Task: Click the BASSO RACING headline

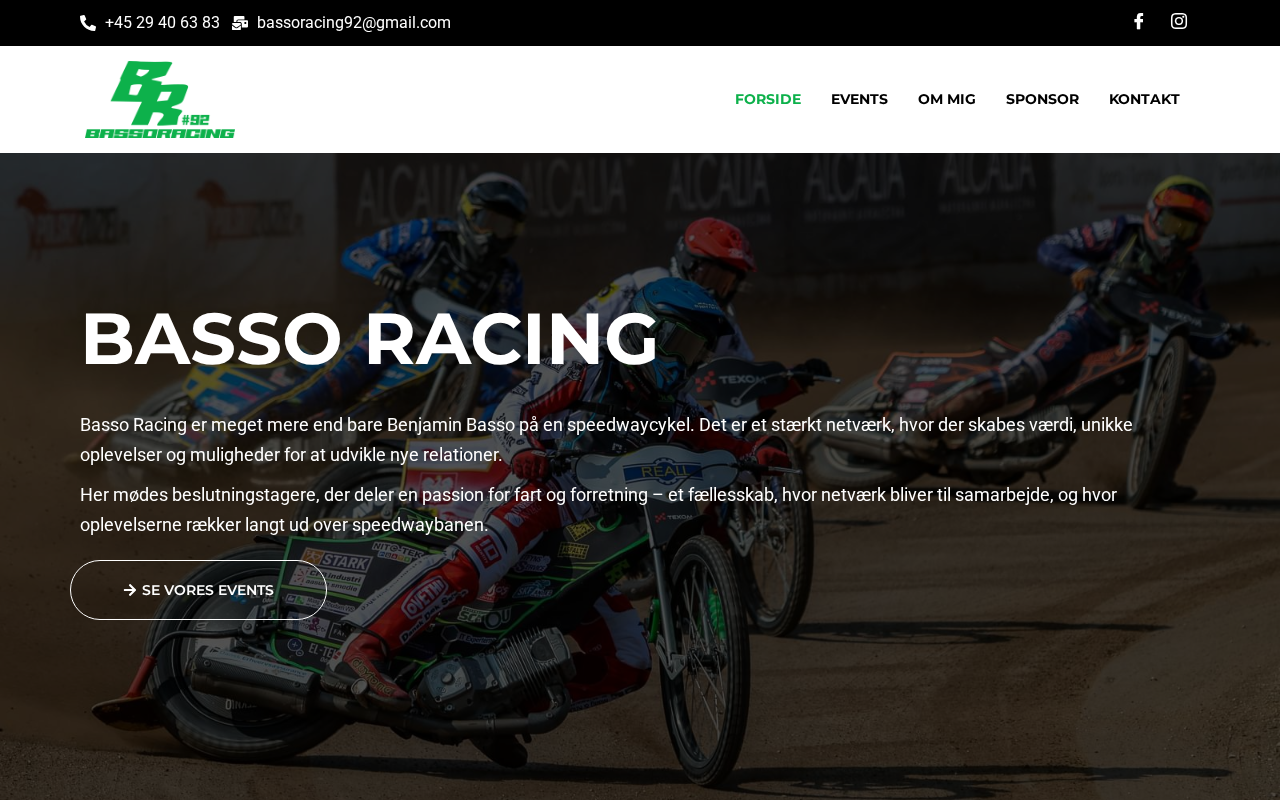Action: [370, 339]
